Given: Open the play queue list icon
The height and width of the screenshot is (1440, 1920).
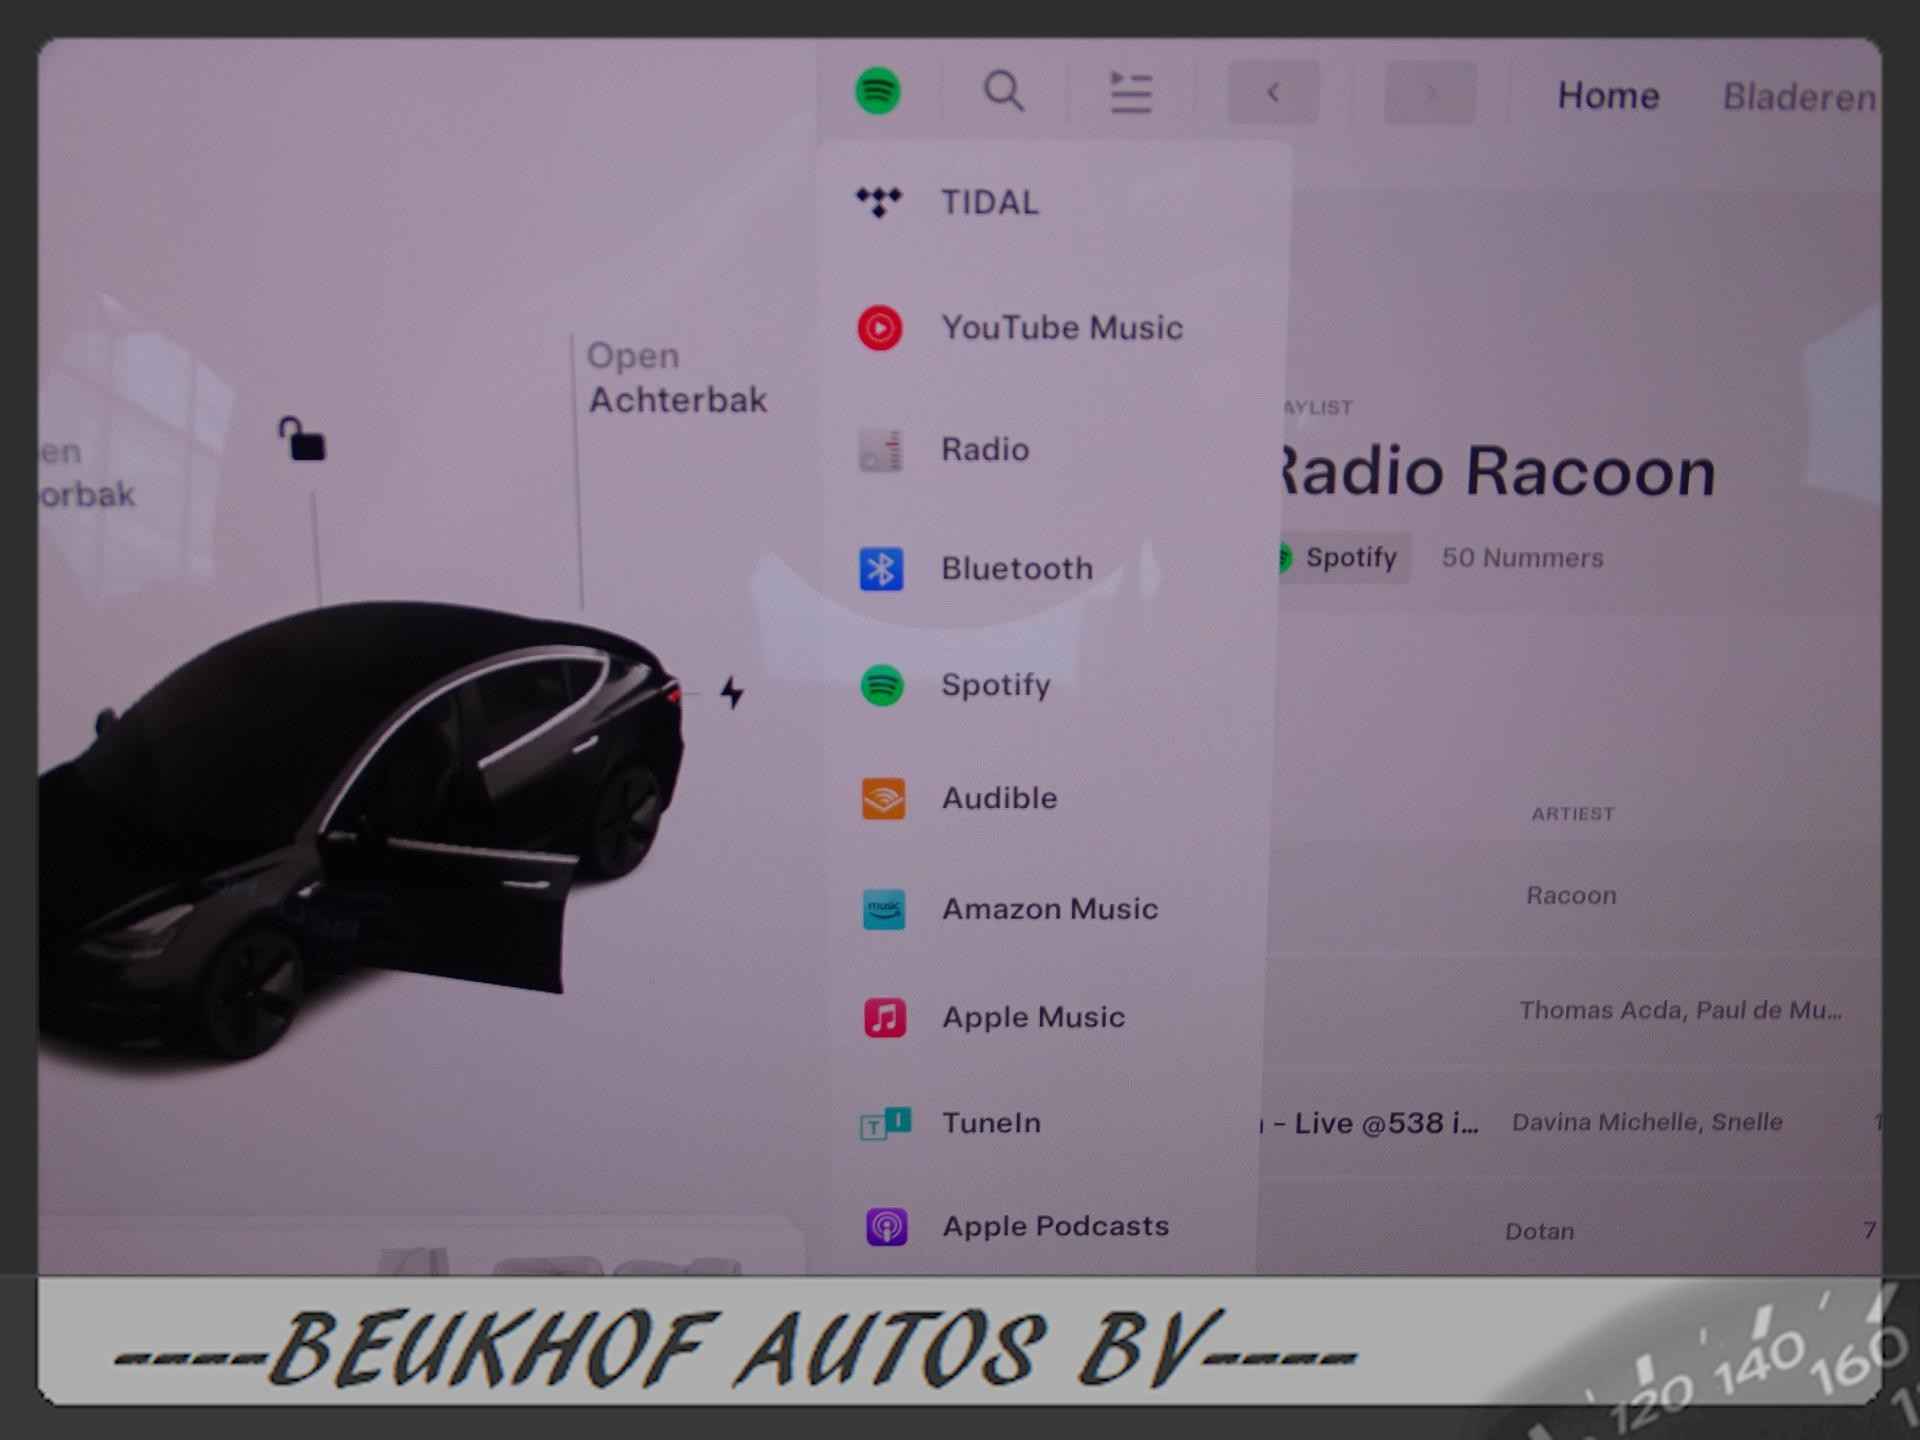Looking at the screenshot, I should click(1131, 92).
